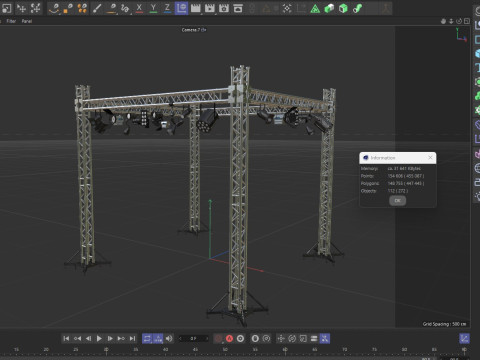Click the orange cube placement tool icon
Screen dimensions: 480x360
[68, 8]
